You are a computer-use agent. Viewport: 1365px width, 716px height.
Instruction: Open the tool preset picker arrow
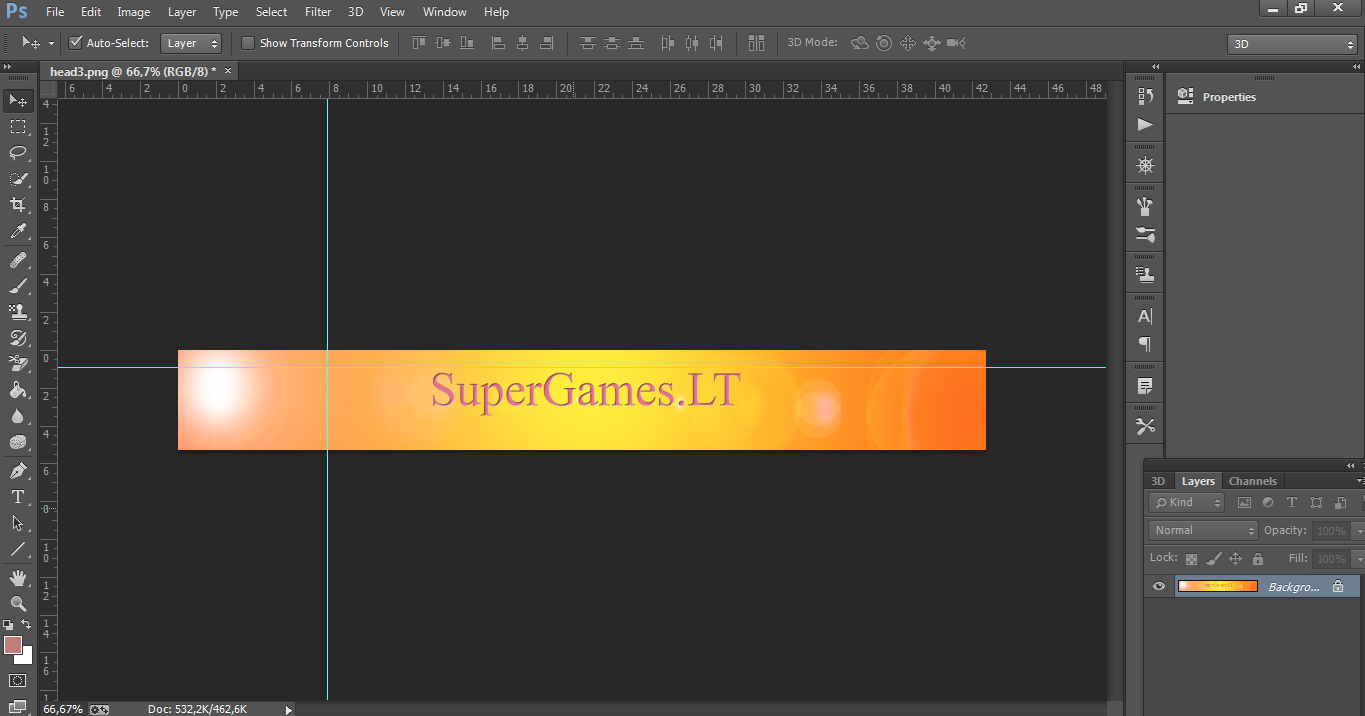[51, 43]
